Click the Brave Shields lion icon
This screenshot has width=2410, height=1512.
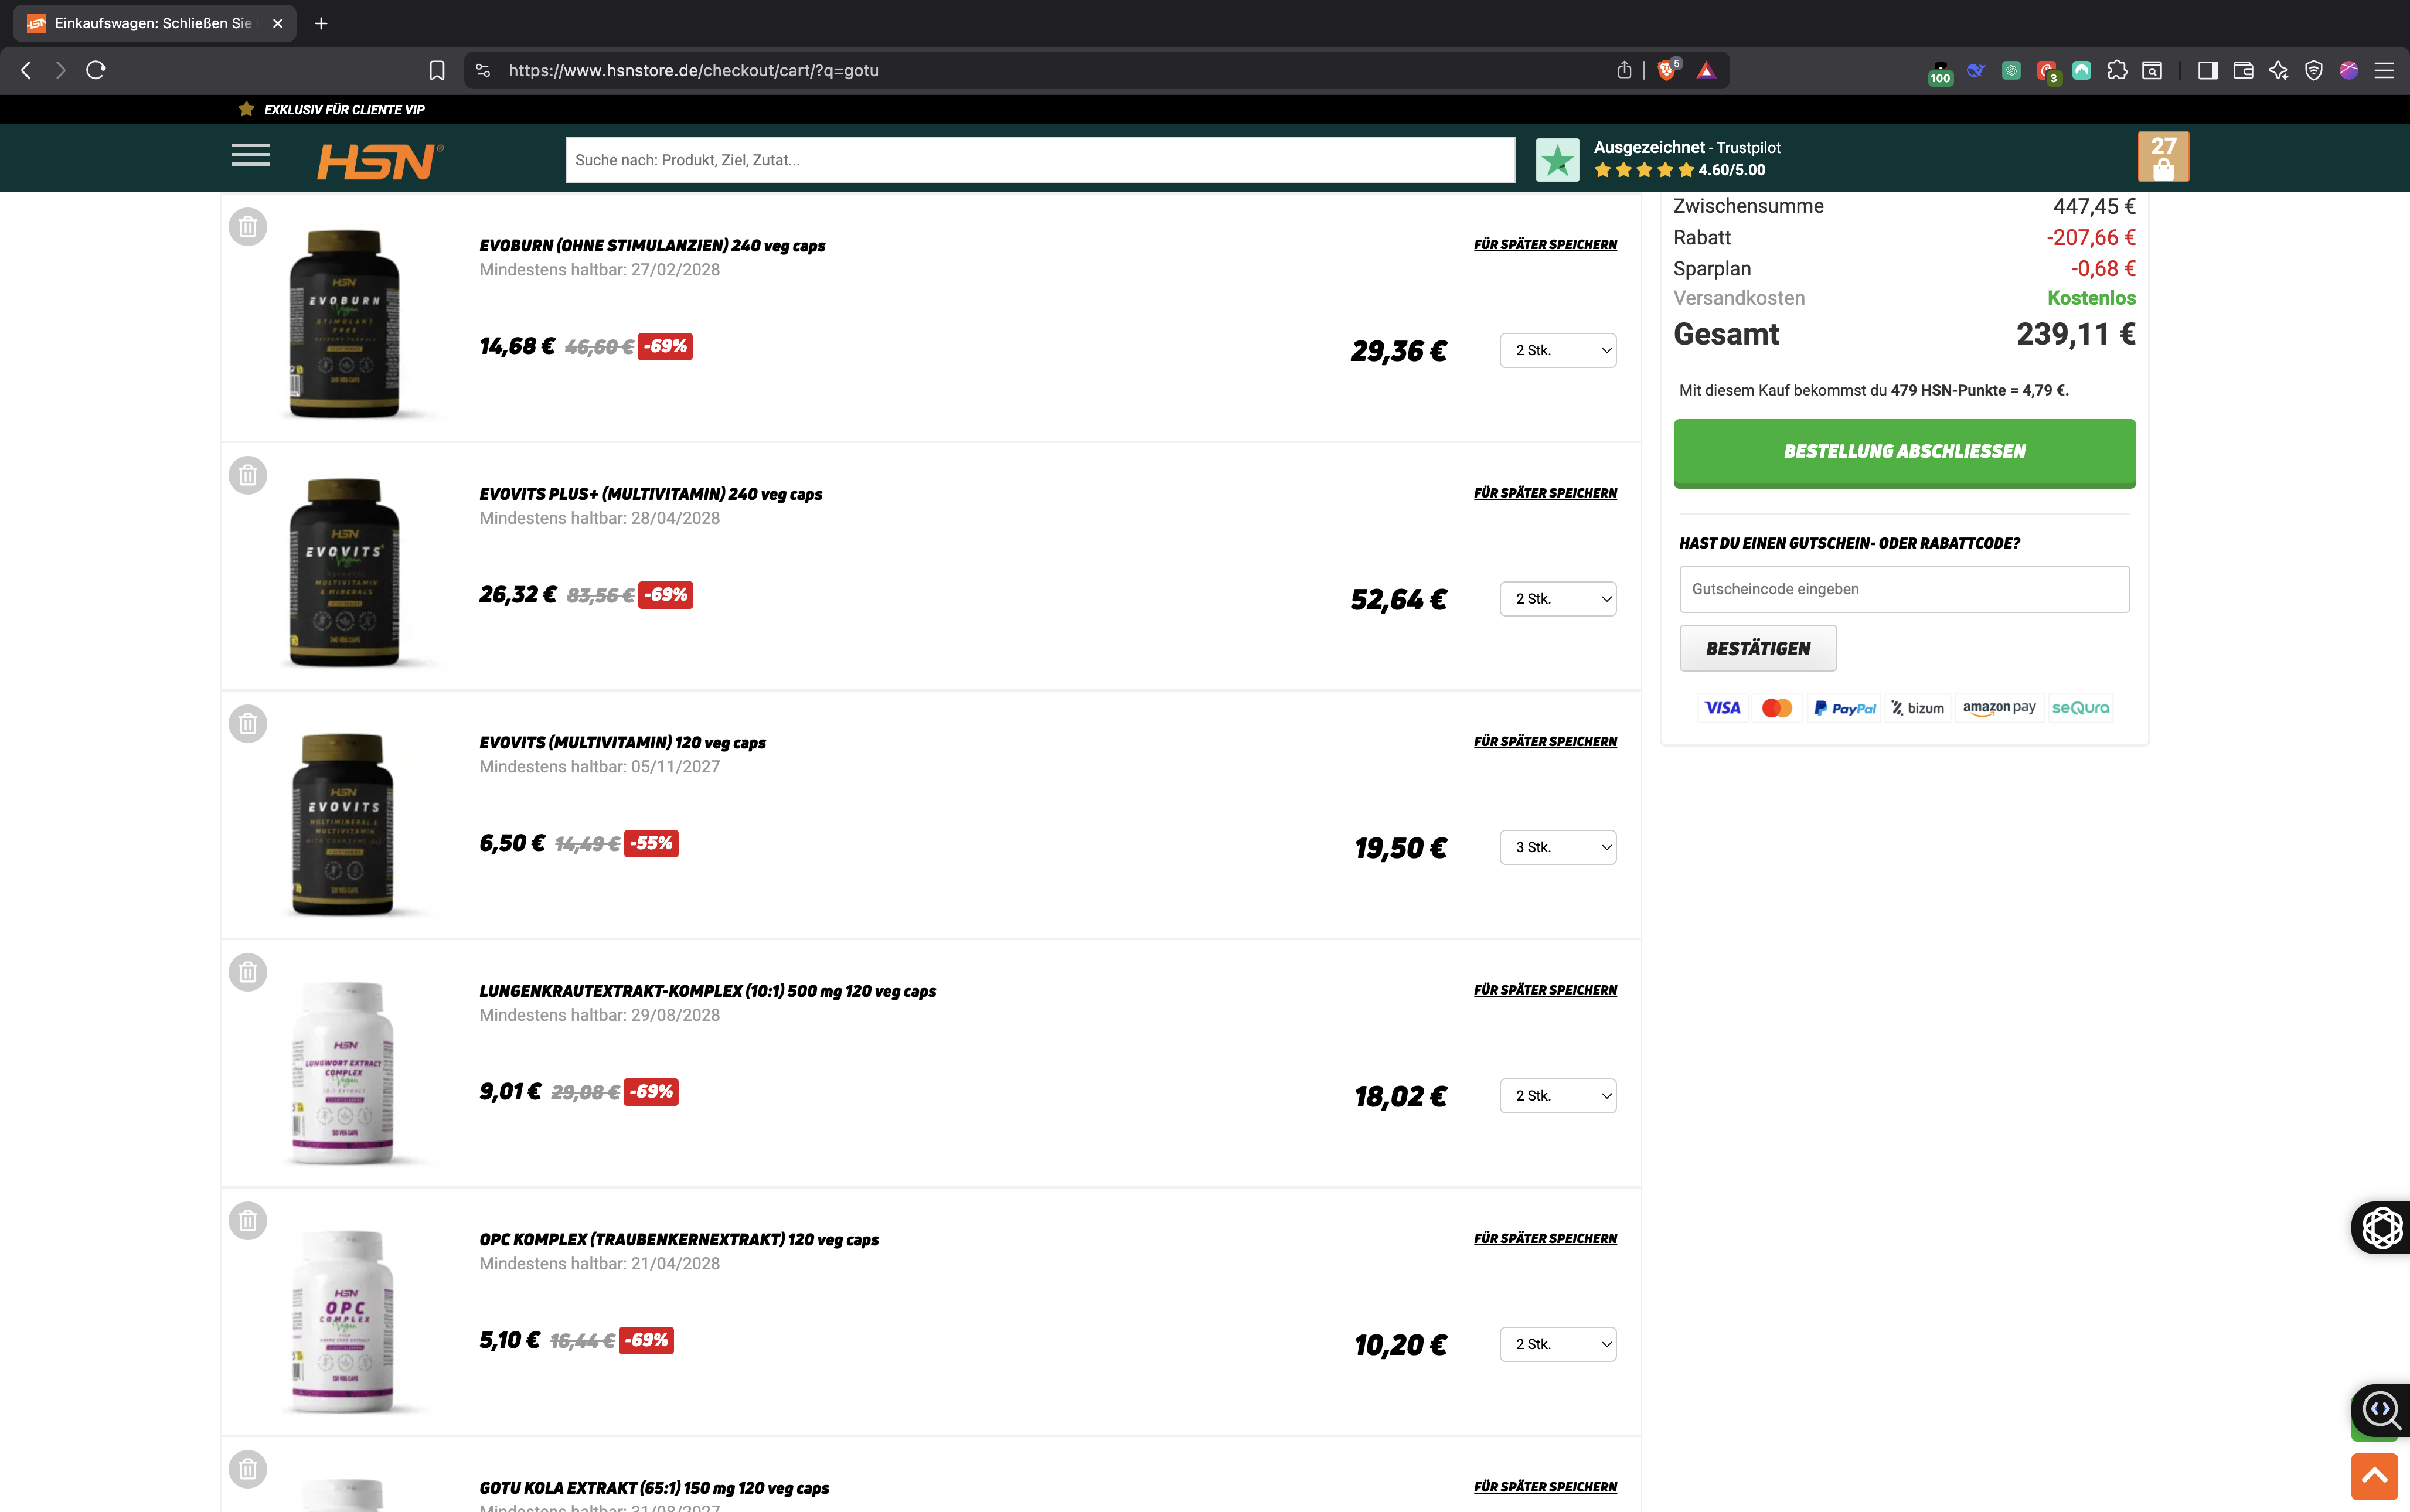click(x=1667, y=70)
